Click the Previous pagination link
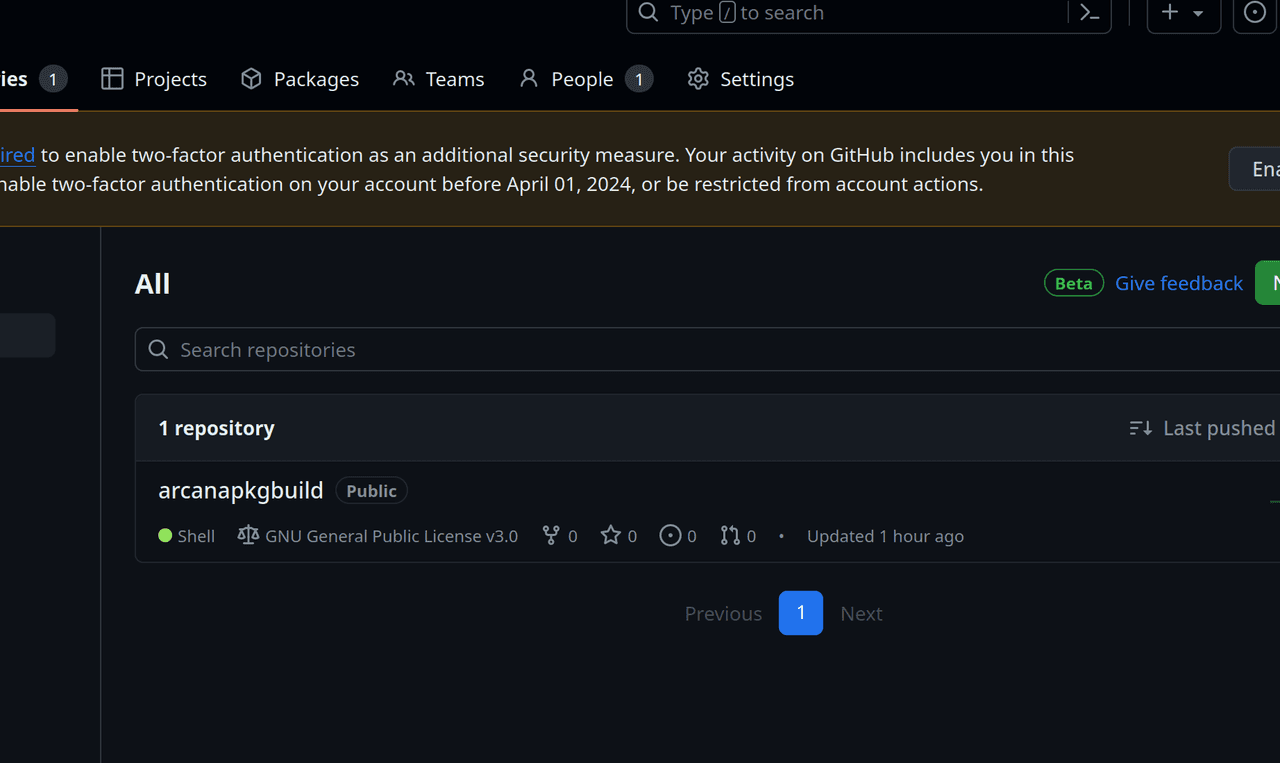 coord(723,614)
